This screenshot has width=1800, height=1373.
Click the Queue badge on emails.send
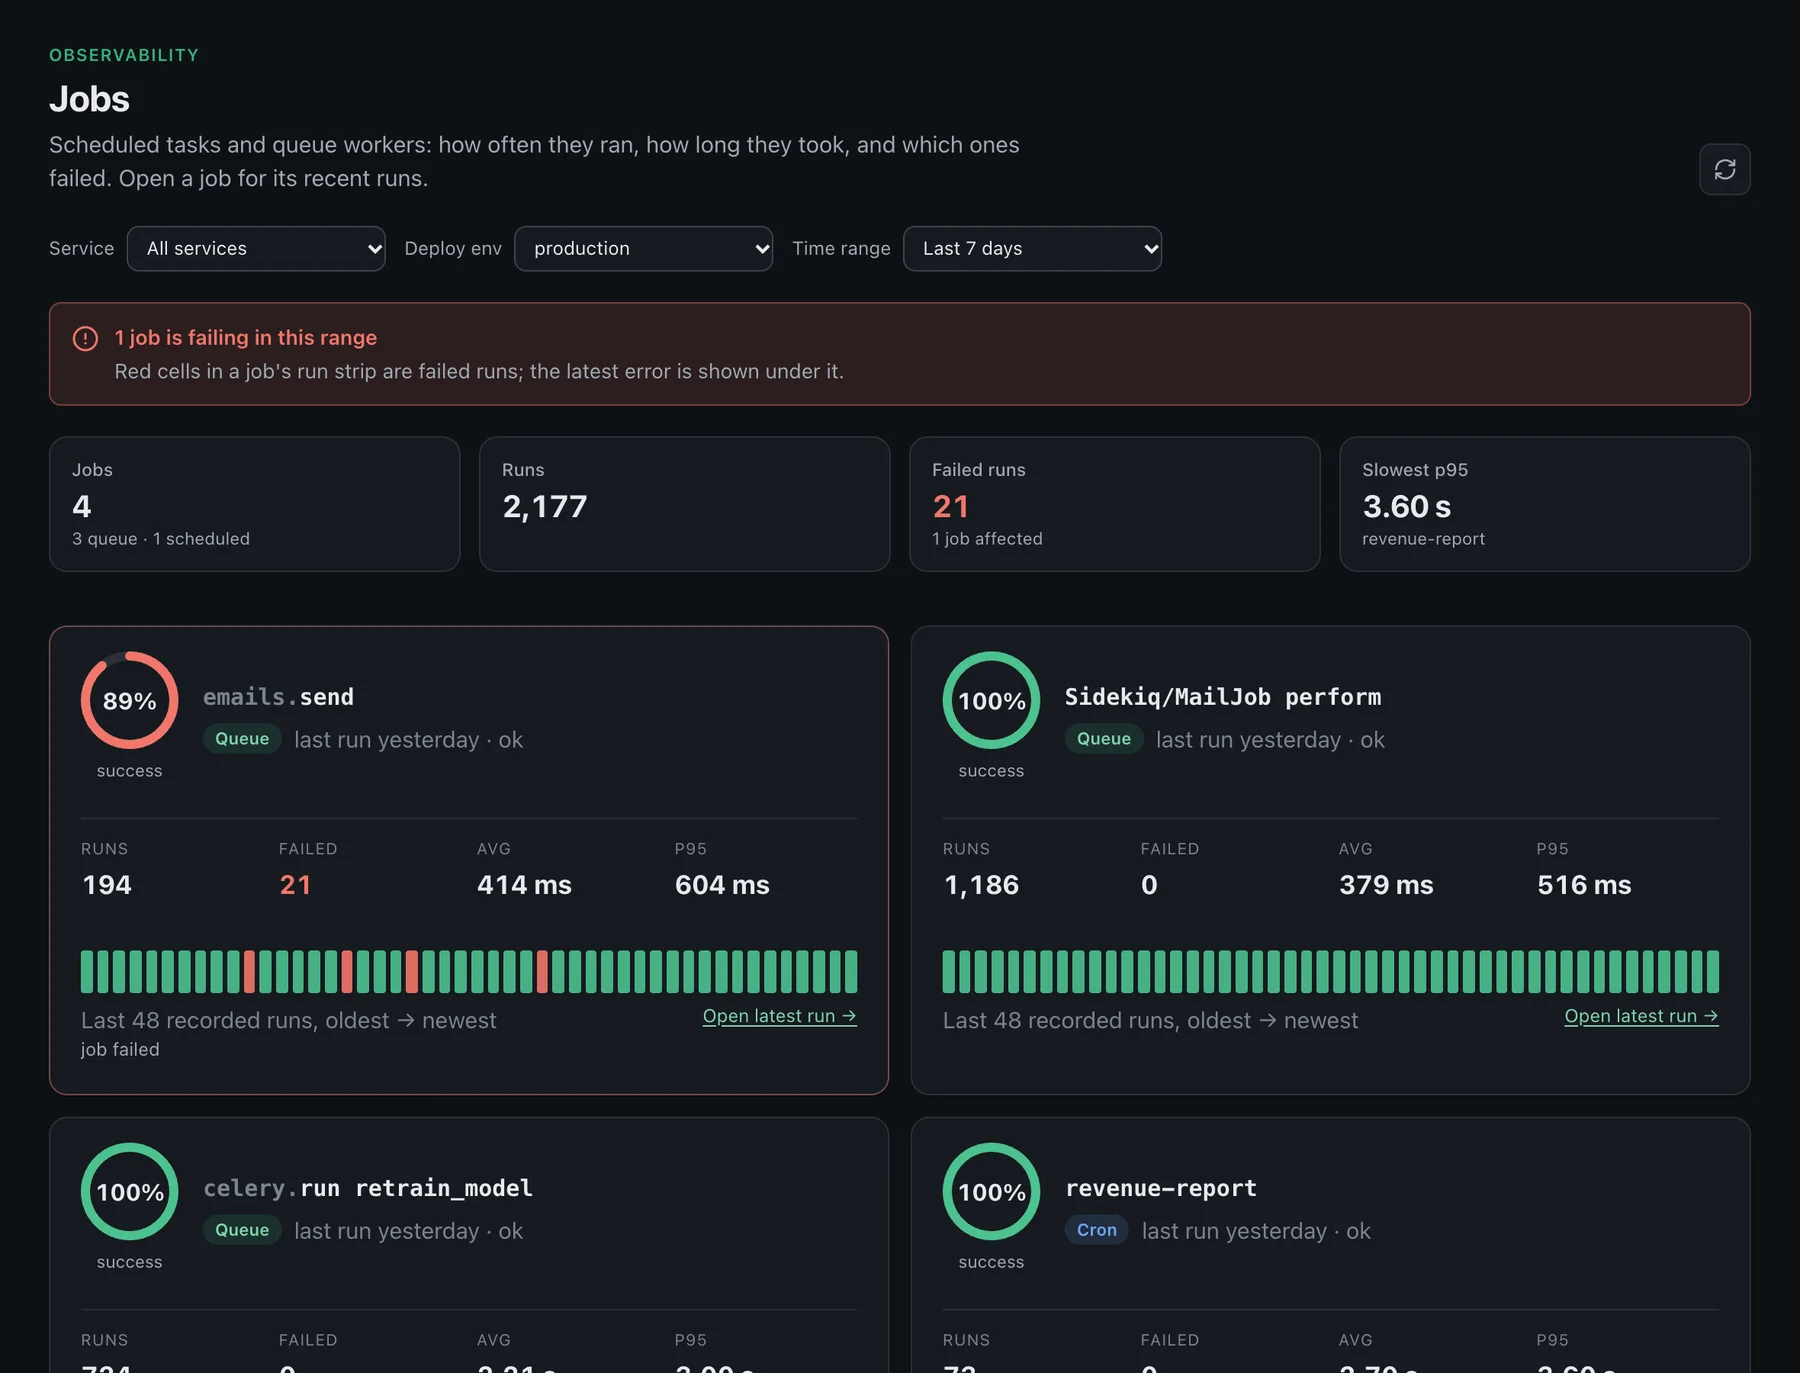(x=242, y=739)
